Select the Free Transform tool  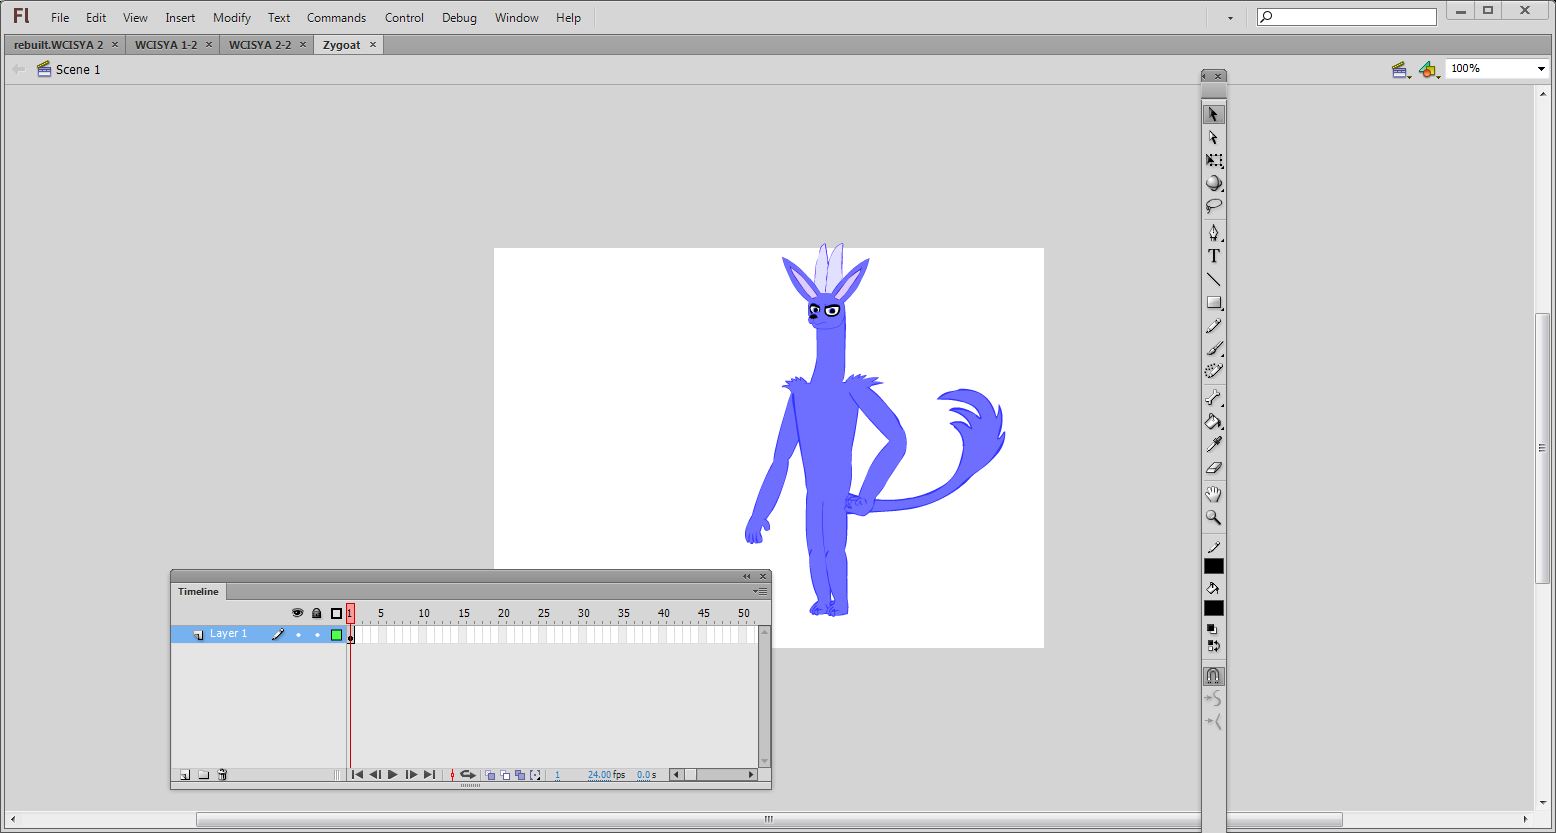pos(1213,160)
